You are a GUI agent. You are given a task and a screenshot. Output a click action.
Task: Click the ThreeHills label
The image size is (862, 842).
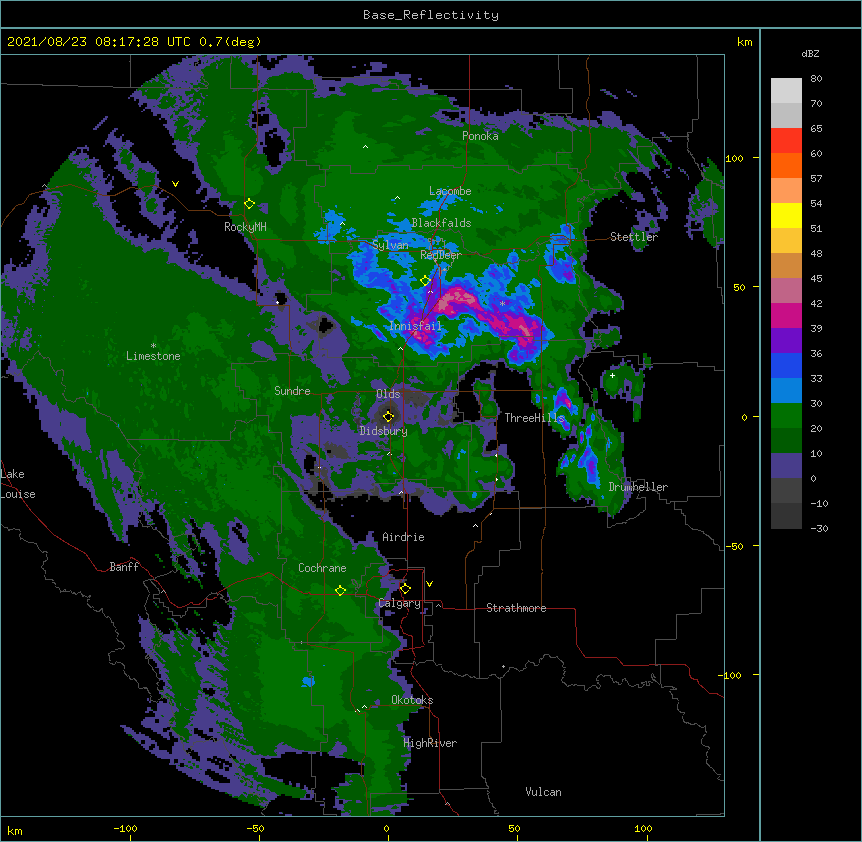coord(534,418)
